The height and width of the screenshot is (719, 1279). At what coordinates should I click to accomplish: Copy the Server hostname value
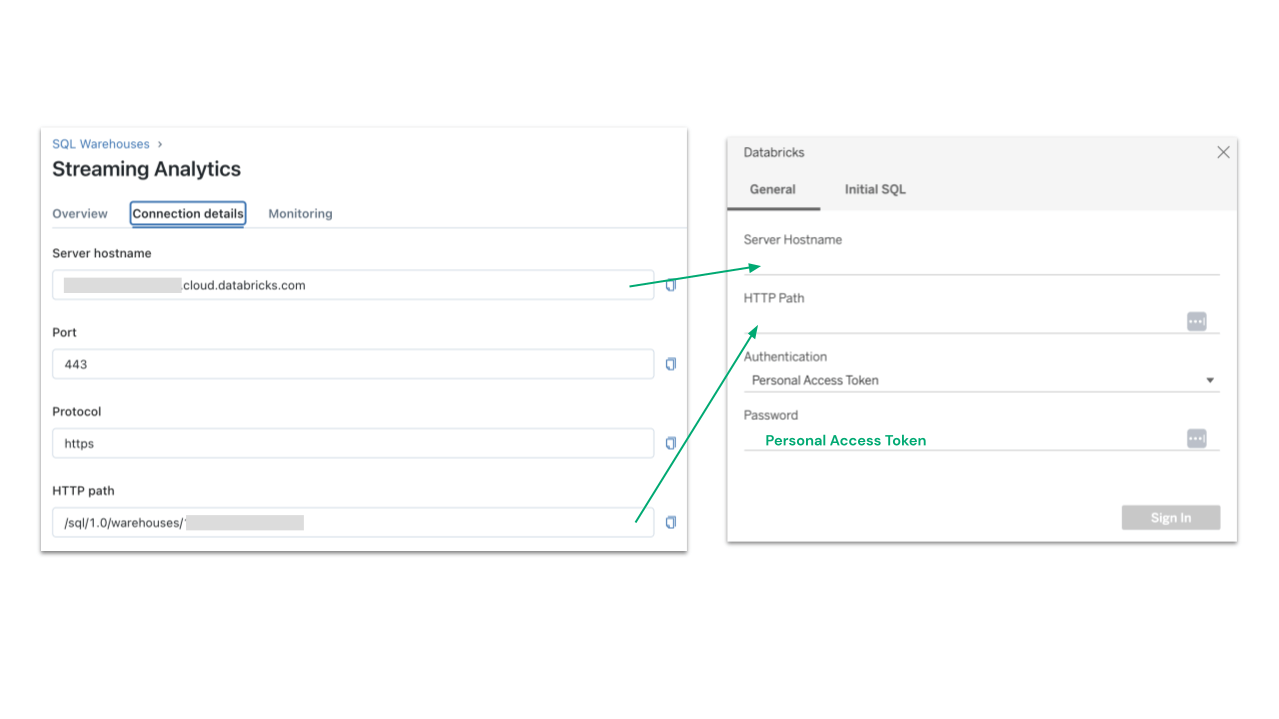(x=671, y=285)
